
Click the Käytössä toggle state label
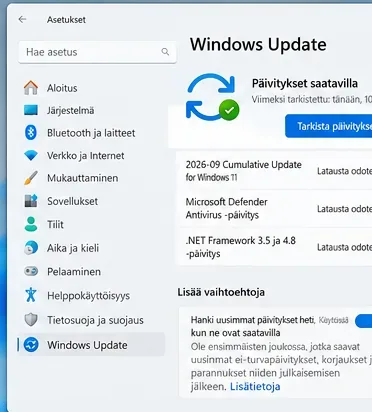click(334, 321)
